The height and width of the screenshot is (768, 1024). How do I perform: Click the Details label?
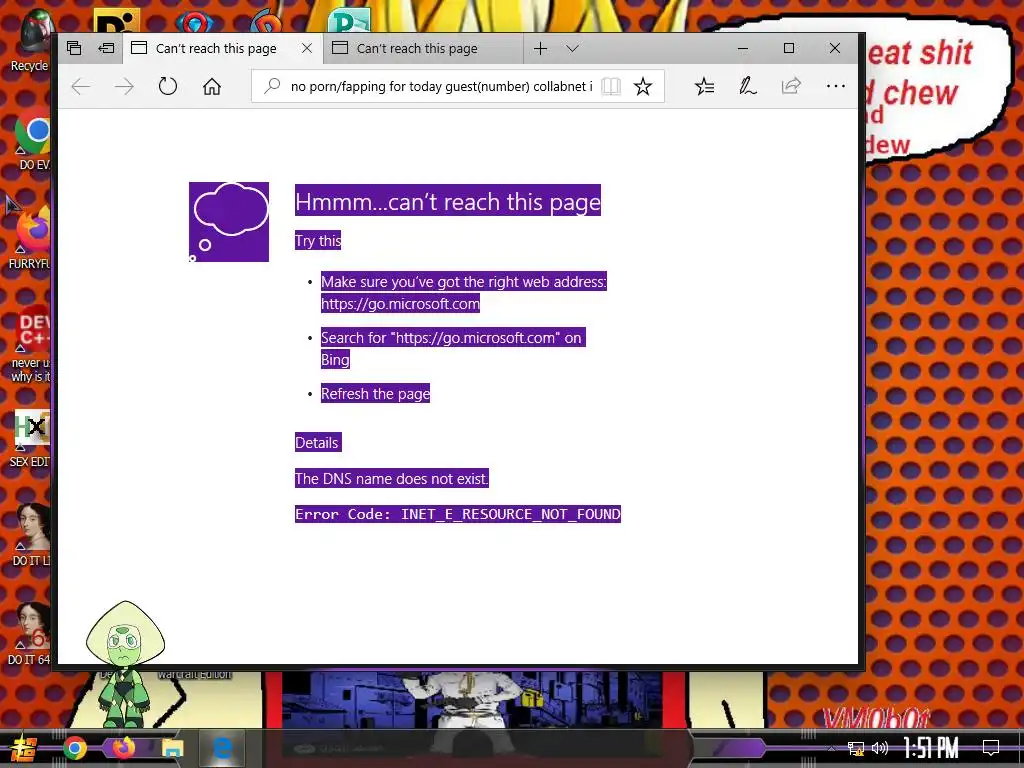tap(317, 443)
